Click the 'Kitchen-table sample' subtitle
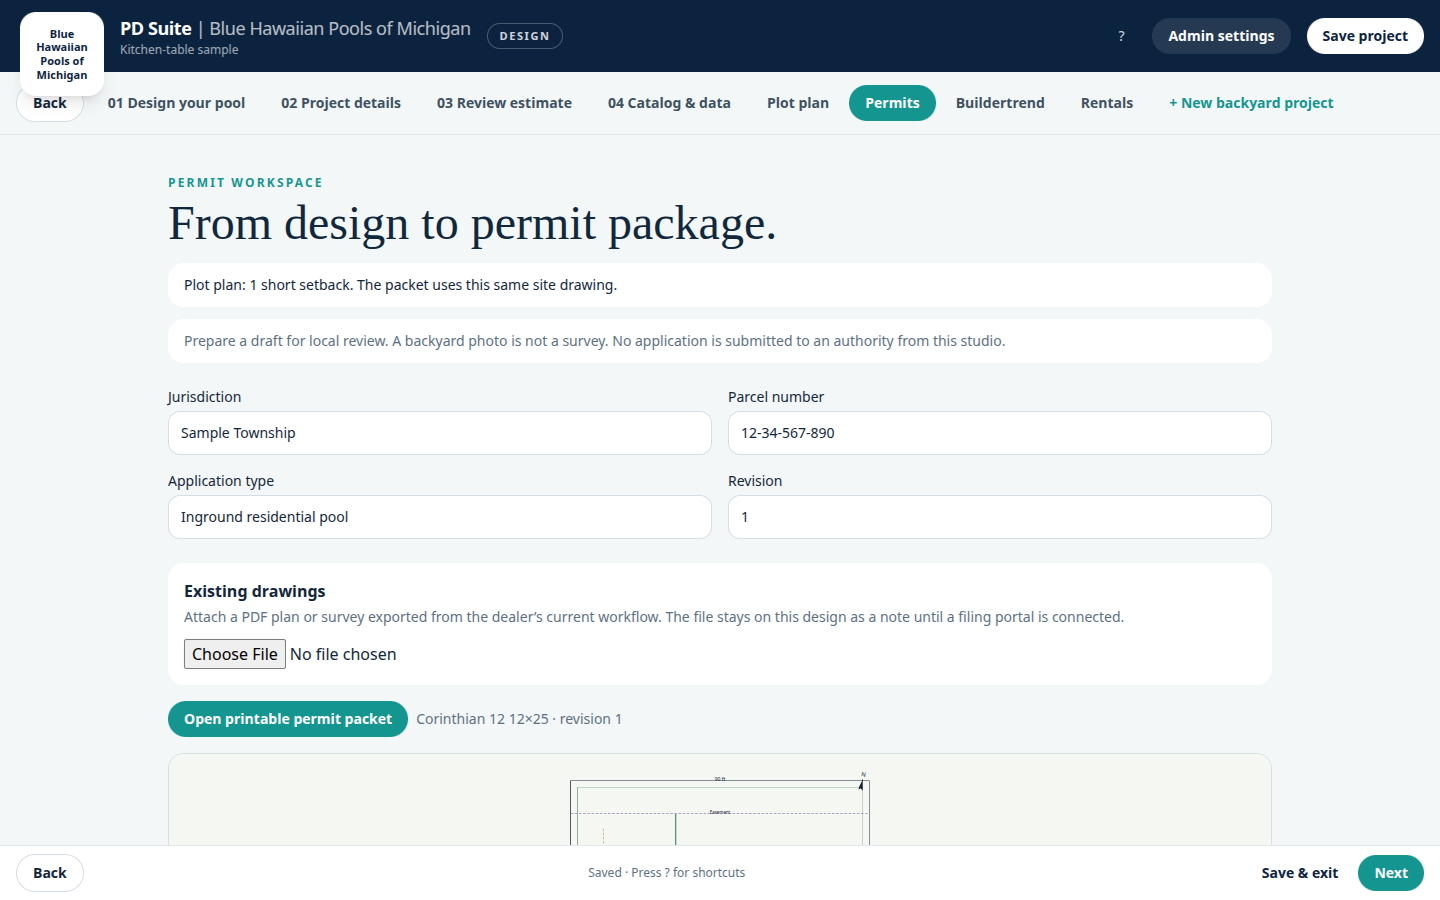Viewport: 1440px width, 900px height. point(179,50)
